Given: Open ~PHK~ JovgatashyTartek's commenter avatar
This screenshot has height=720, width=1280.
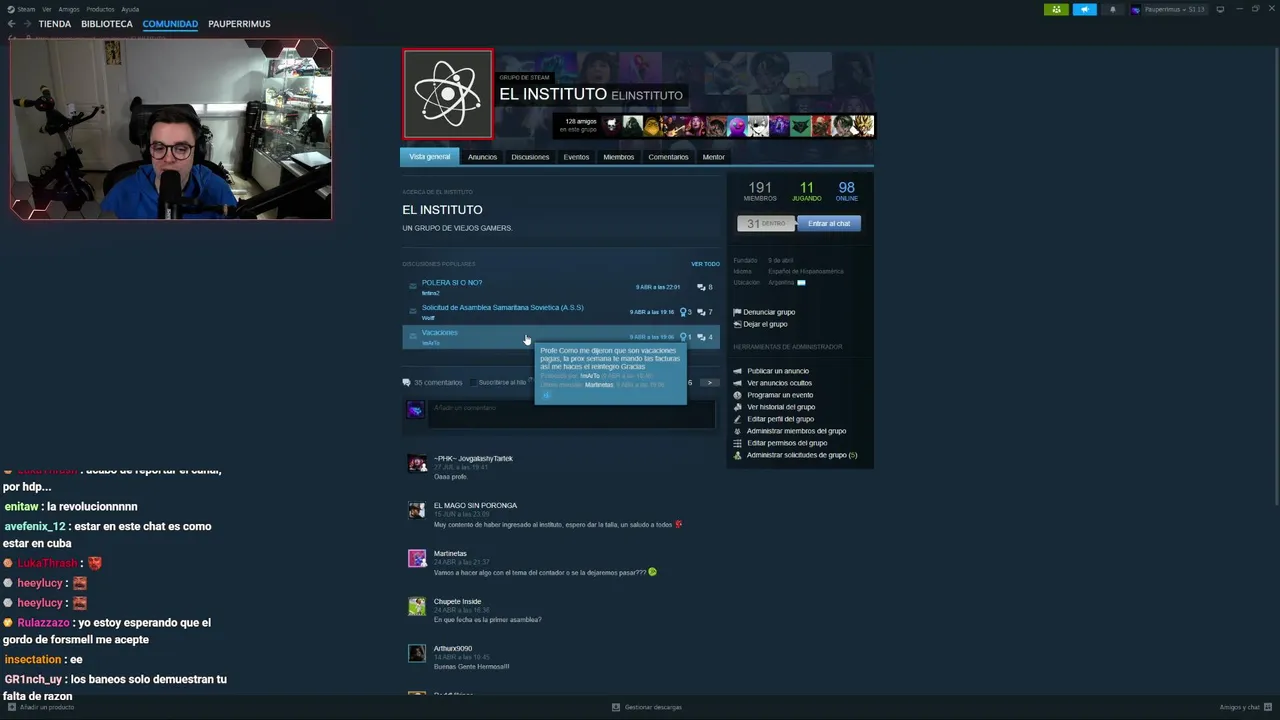Looking at the screenshot, I should click(x=417, y=463).
